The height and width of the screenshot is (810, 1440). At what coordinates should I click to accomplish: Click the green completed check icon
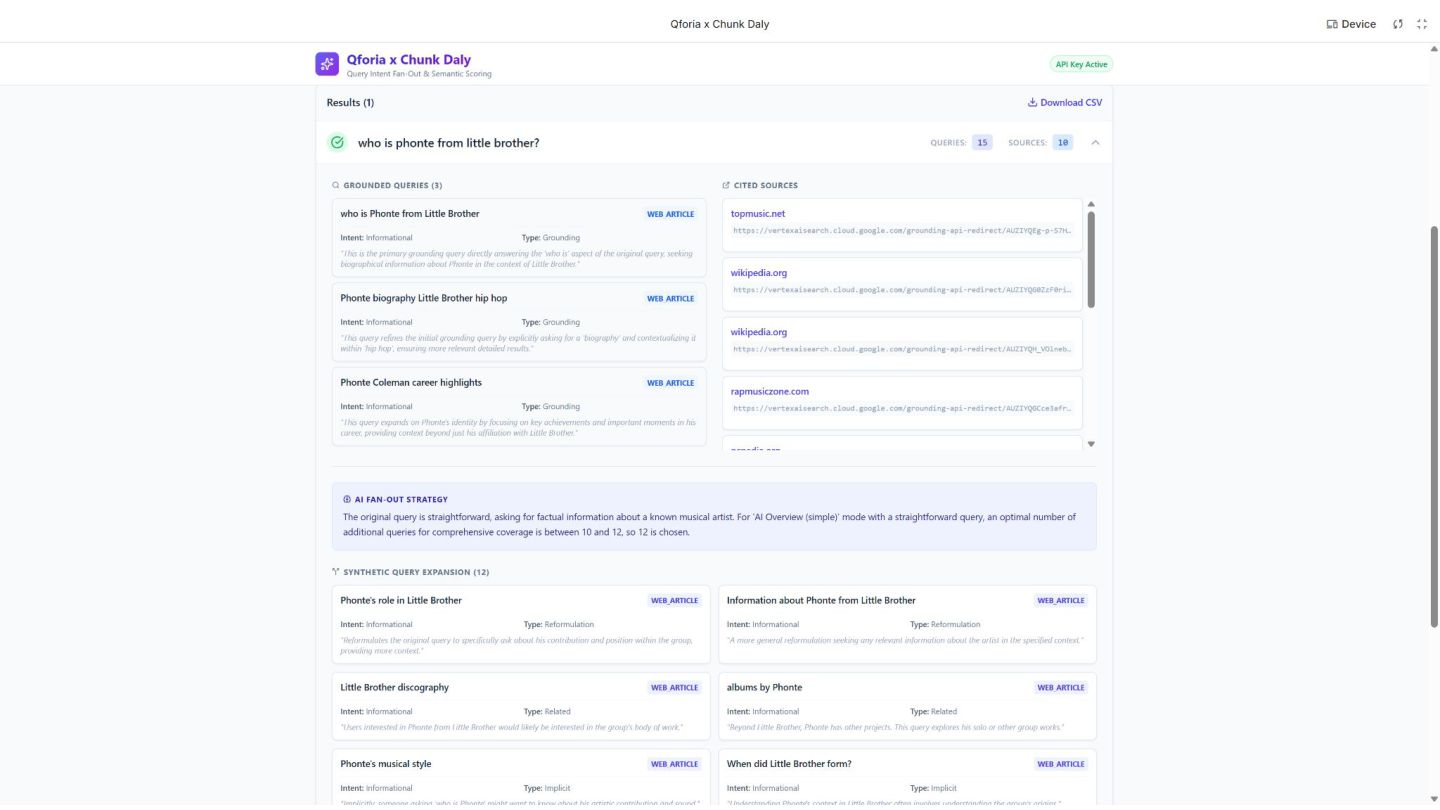click(337, 143)
